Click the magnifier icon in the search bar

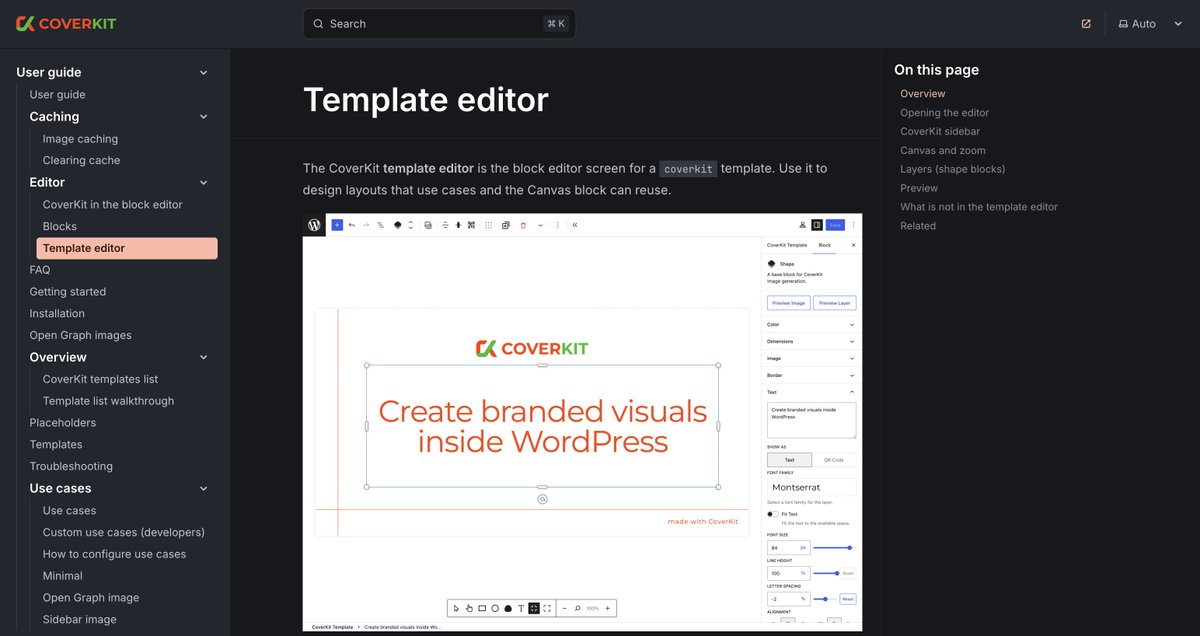318,24
